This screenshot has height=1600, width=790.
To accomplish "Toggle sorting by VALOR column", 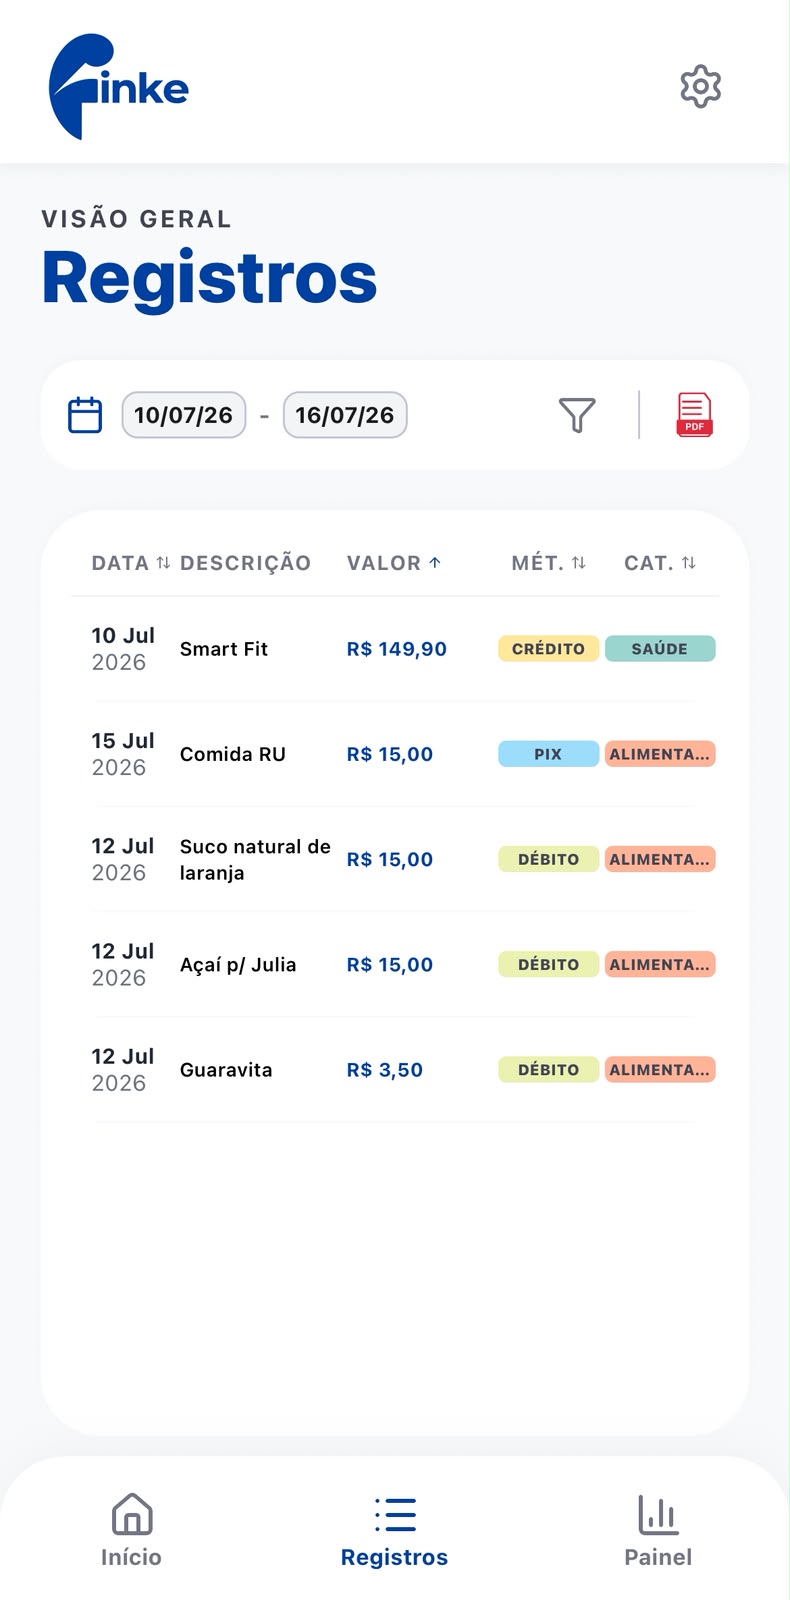I will pos(394,563).
